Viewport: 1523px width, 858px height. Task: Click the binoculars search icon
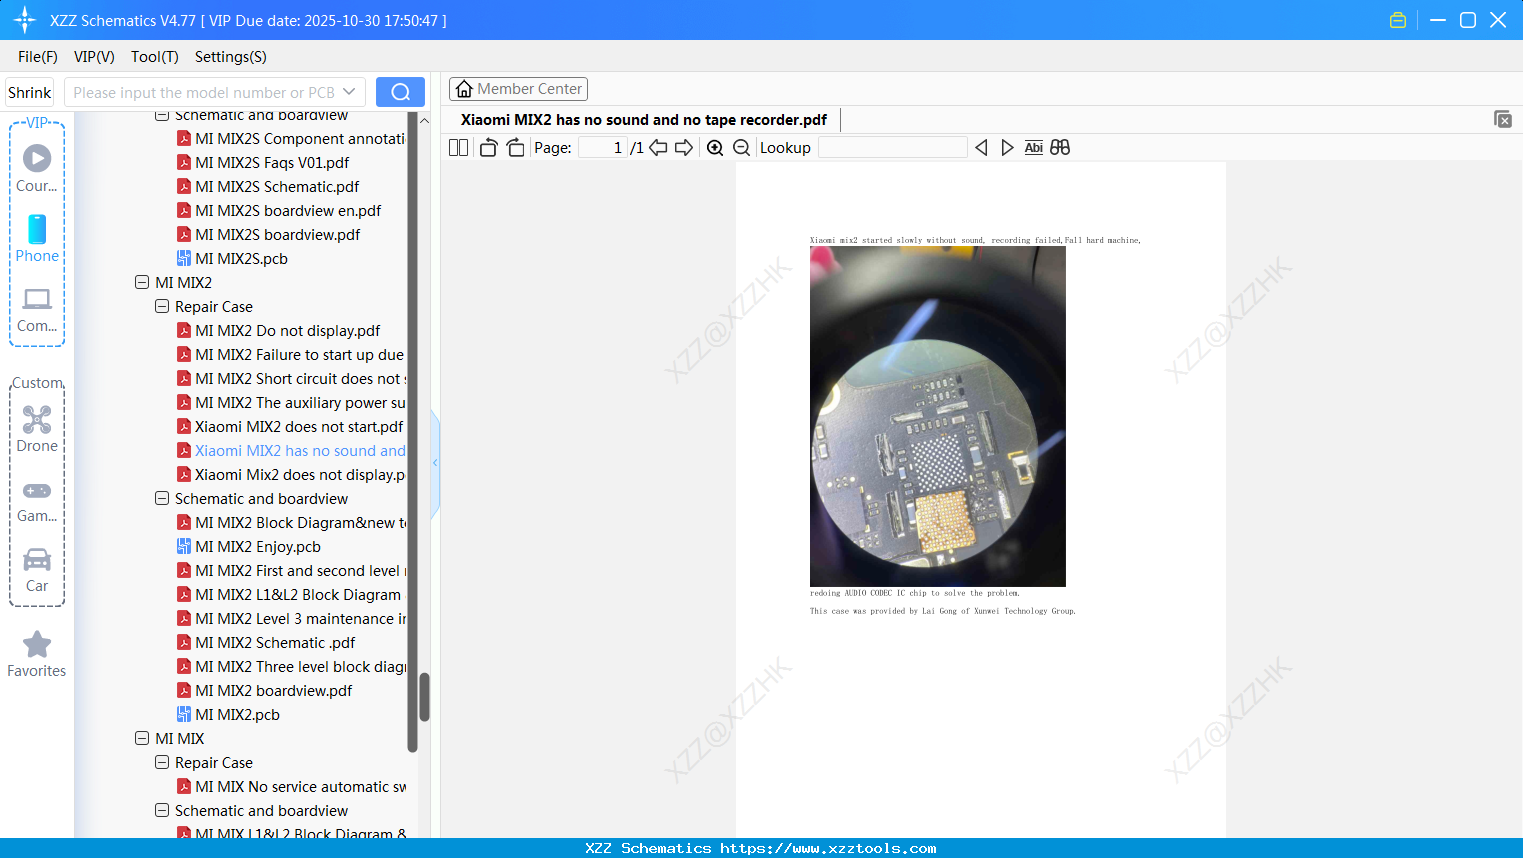[x=1060, y=148]
